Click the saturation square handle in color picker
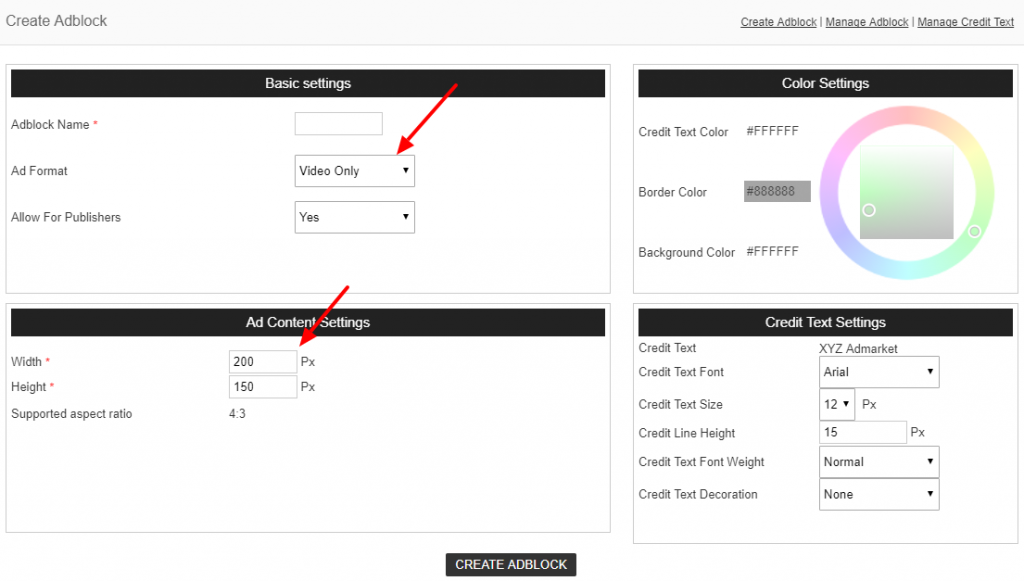 coord(869,210)
